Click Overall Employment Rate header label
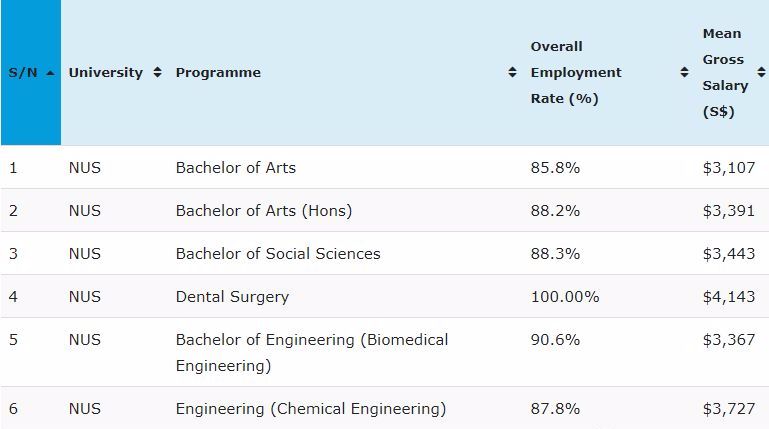769x429 pixels. tap(576, 73)
